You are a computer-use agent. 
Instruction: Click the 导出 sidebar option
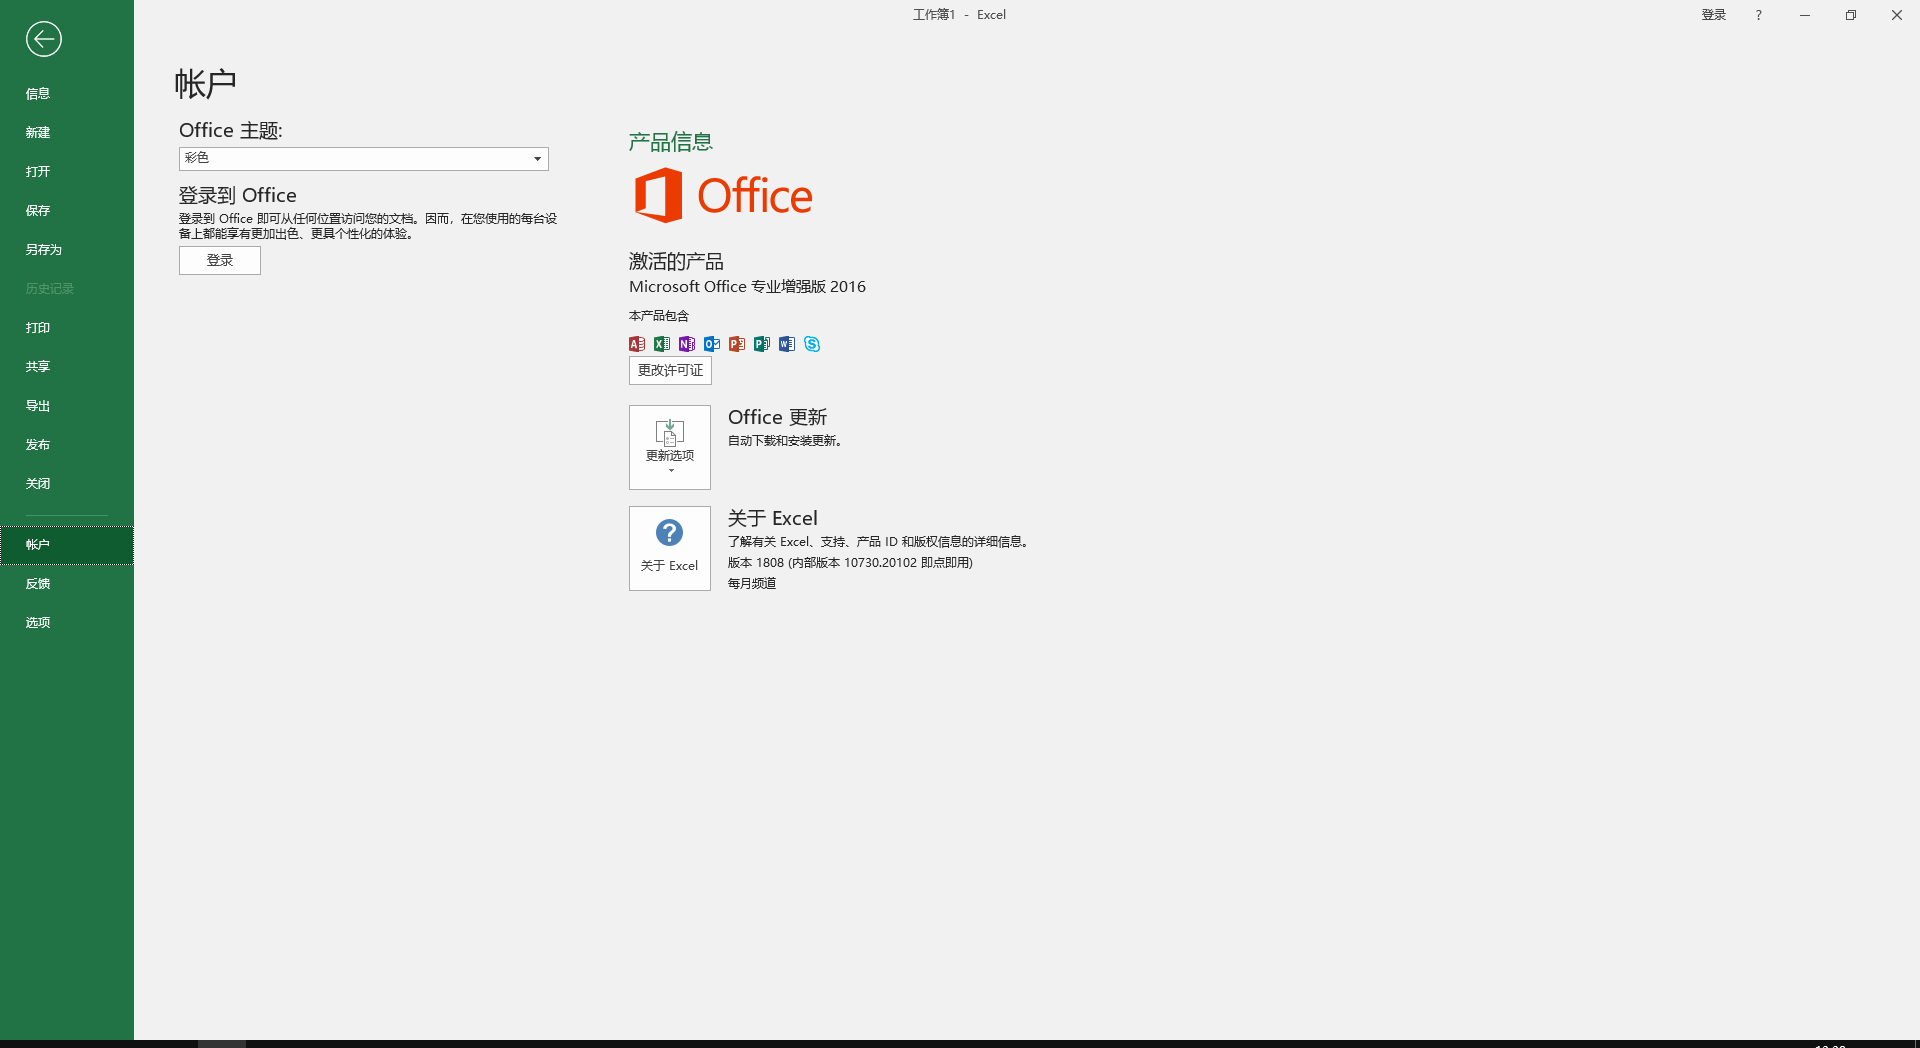pyautogui.click(x=37, y=405)
